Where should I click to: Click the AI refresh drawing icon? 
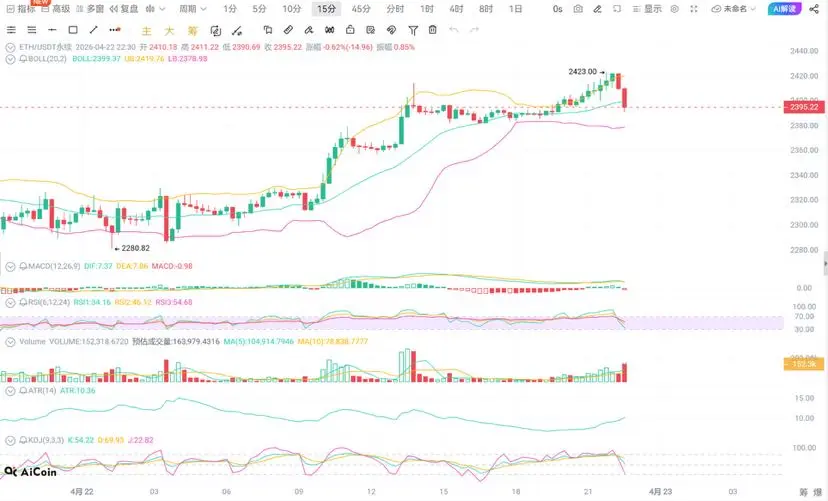[x=215, y=31]
